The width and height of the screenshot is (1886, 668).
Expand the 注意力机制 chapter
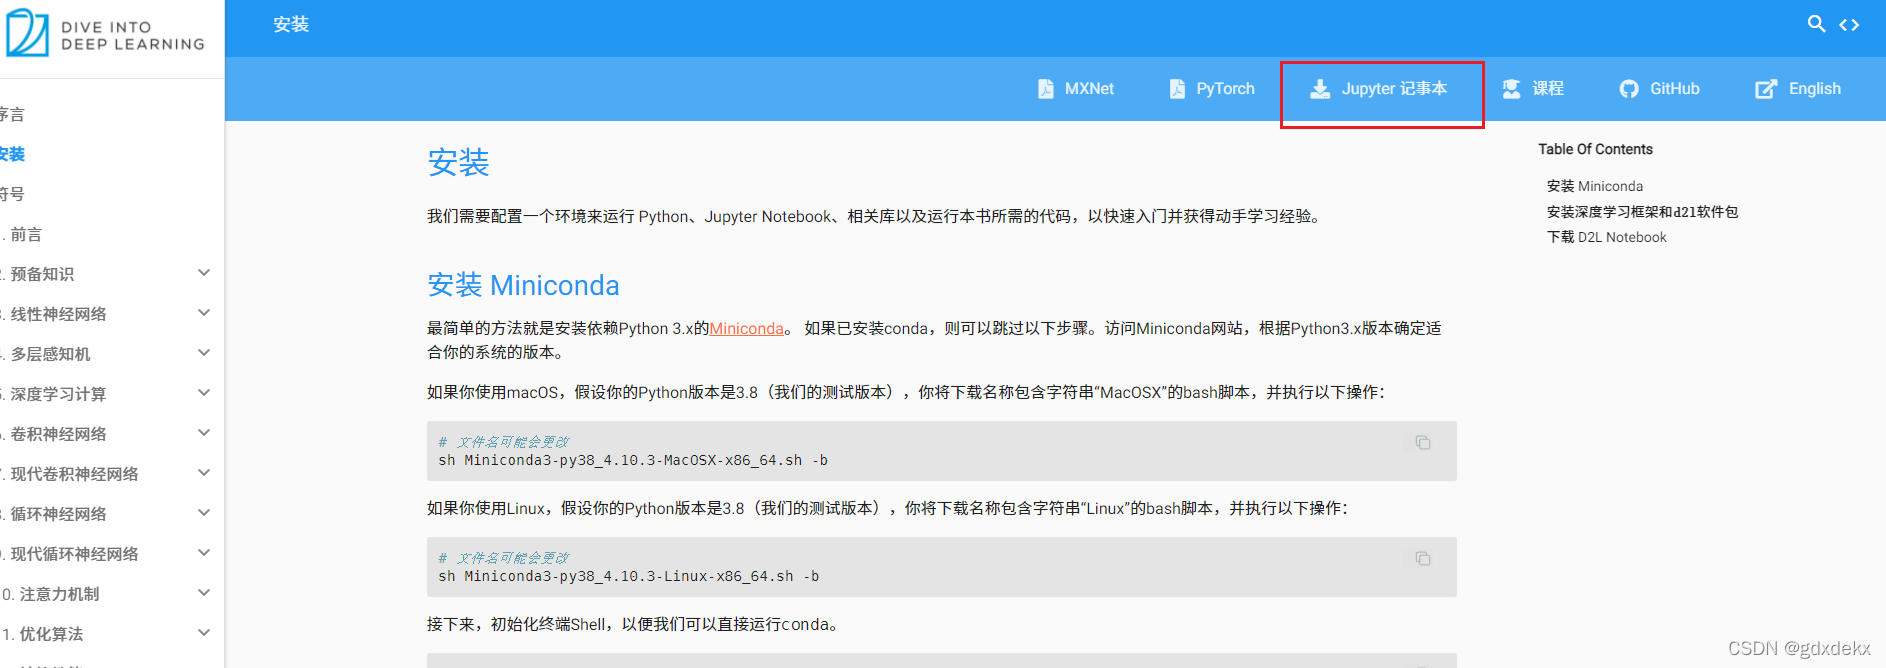204,593
